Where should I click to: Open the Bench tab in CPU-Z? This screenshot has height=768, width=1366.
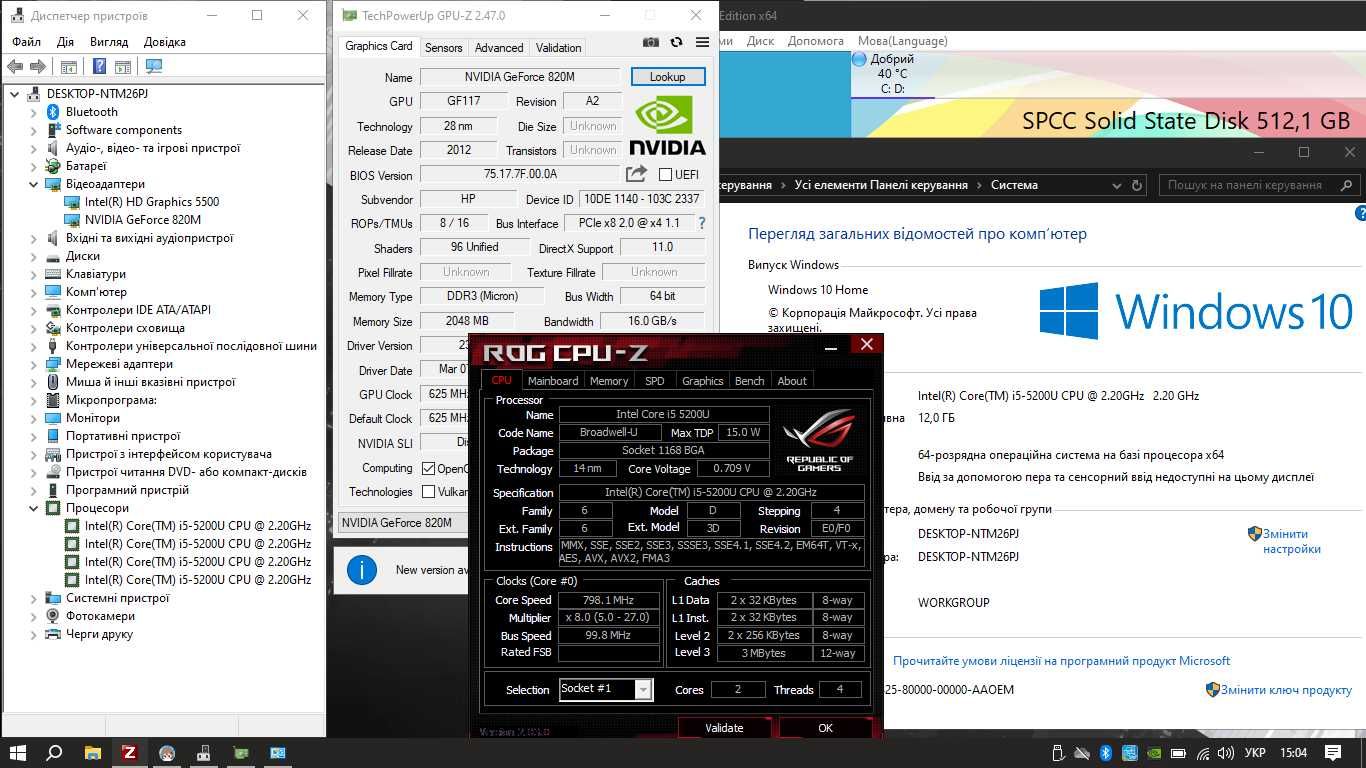(x=749, y=381)
